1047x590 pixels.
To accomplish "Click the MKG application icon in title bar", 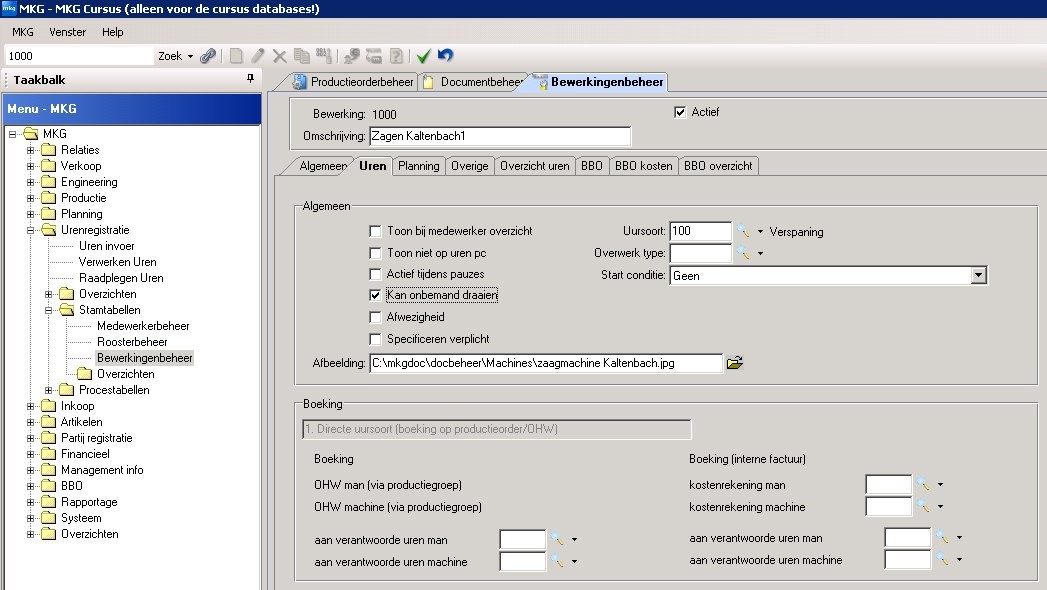I will (9, 8).
